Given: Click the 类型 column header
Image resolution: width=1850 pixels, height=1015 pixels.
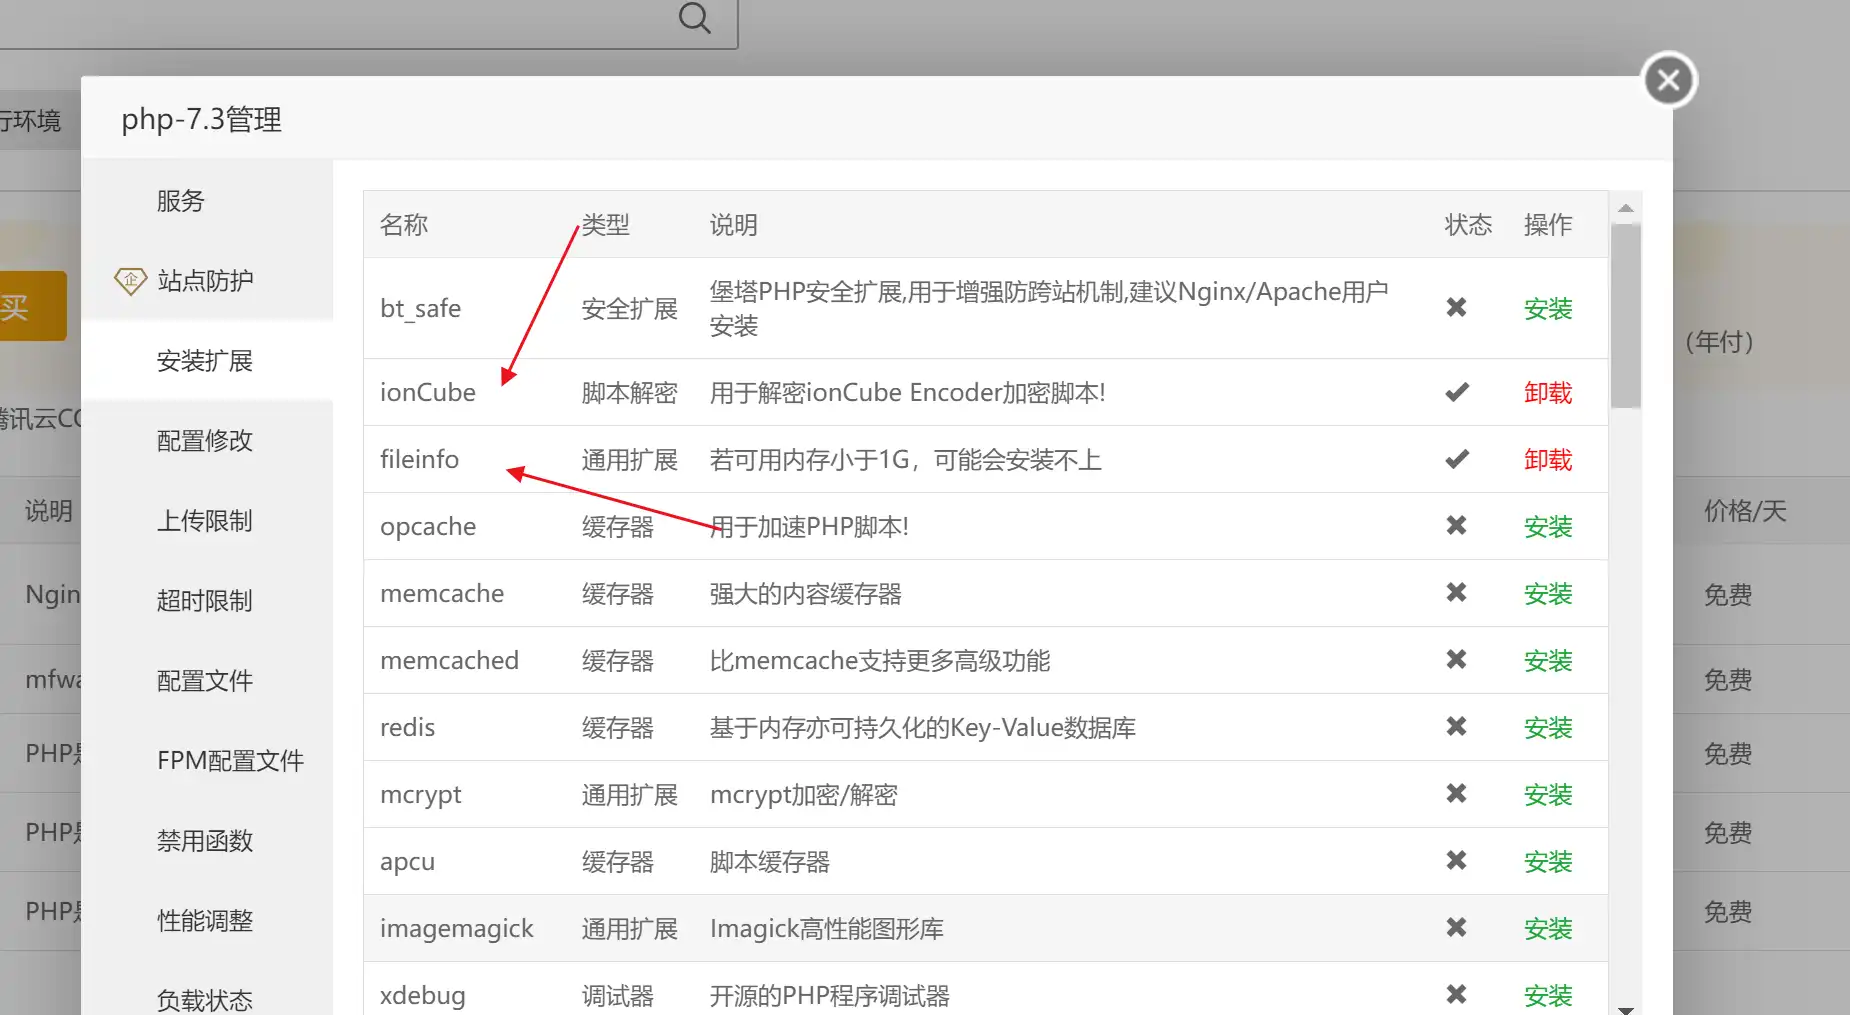Looking at the screenshot, I should tap(606, 225).
